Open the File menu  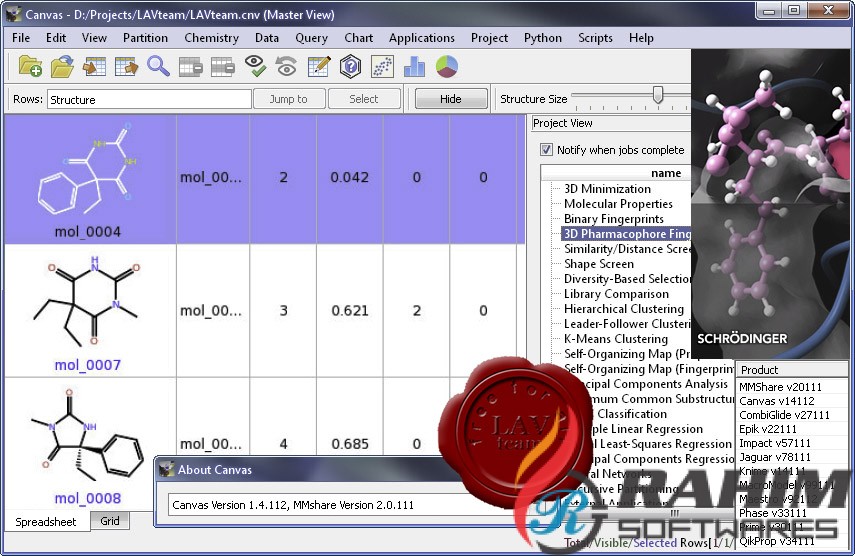pos(21,38)
